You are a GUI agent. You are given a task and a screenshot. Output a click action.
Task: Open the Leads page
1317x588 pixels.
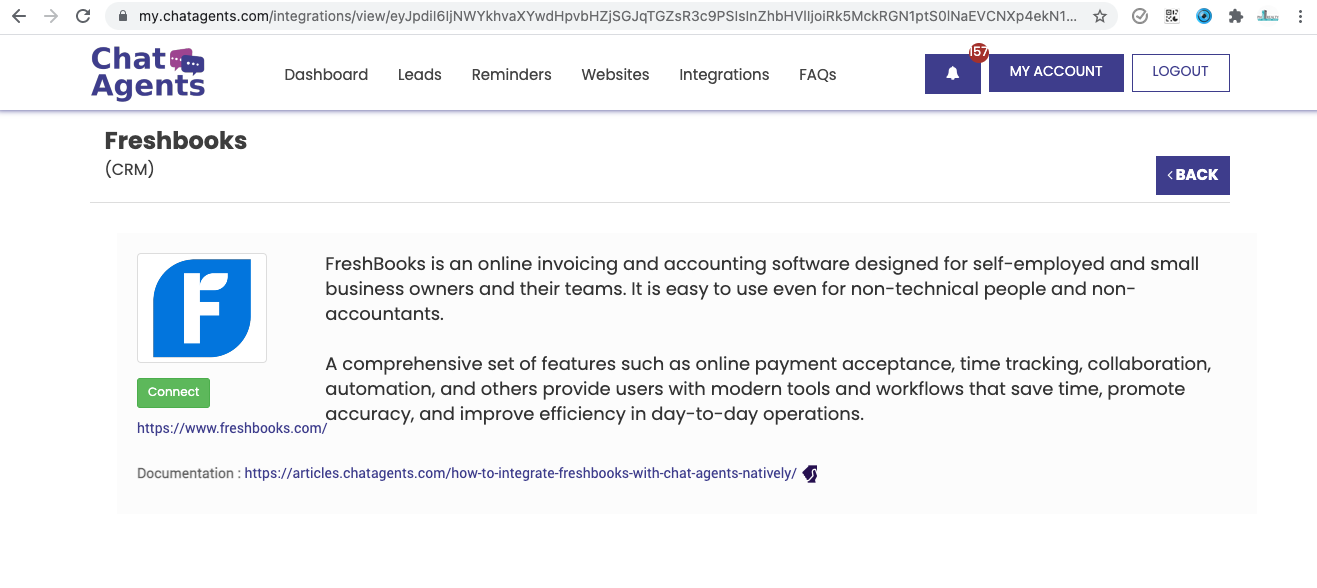[420, 75]
